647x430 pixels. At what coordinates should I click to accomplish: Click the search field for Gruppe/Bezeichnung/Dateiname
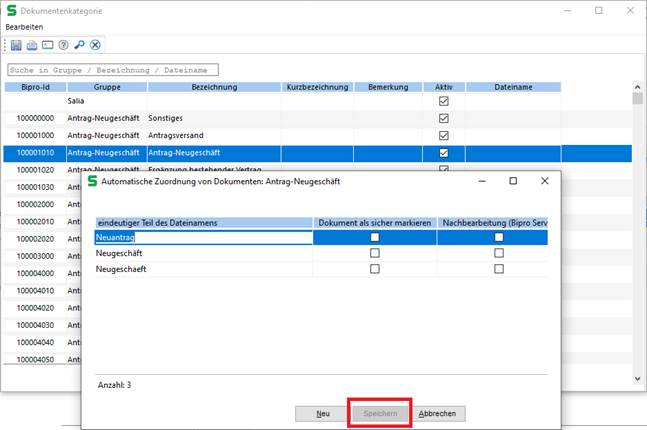112,70
